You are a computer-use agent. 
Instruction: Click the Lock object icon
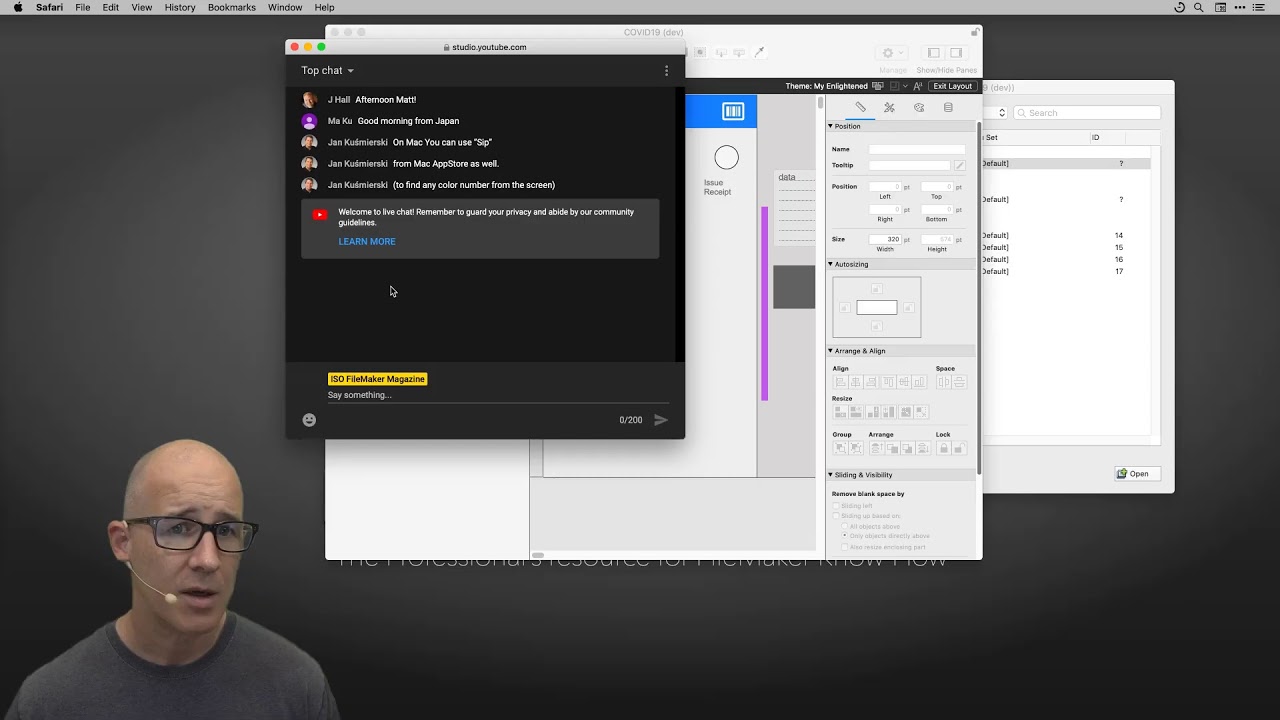click(x=943, y=448)
